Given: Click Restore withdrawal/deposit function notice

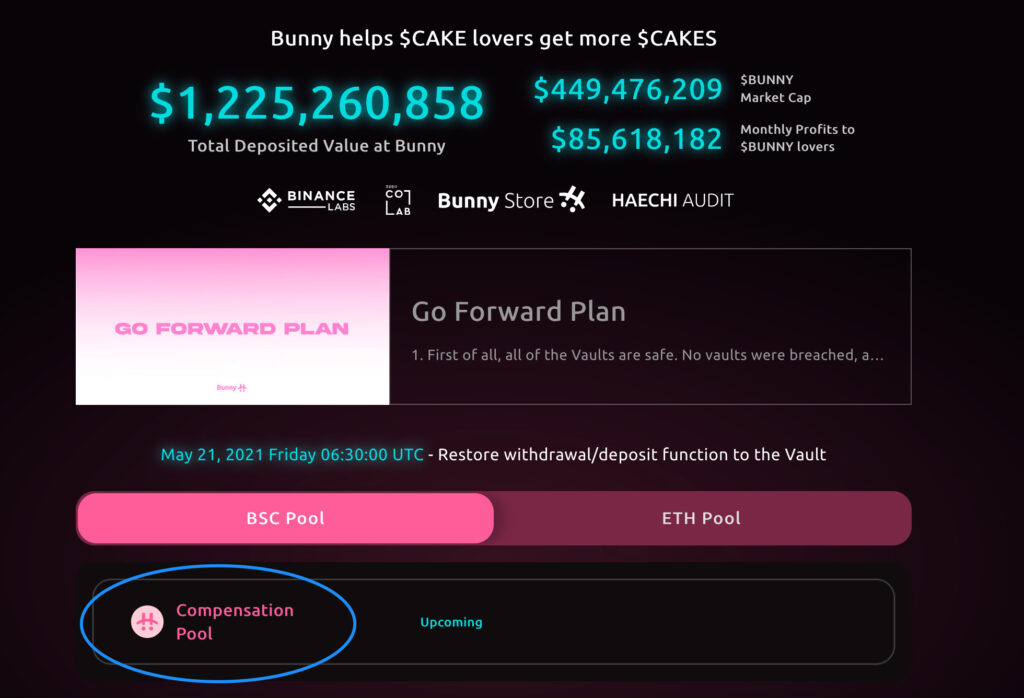Looking at the screenshot, I should (x=632, y=454).
